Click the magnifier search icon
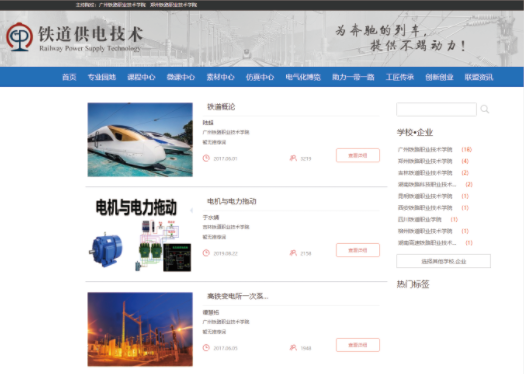This screenshot has width=524, height=374. click(x=485, y=109)
